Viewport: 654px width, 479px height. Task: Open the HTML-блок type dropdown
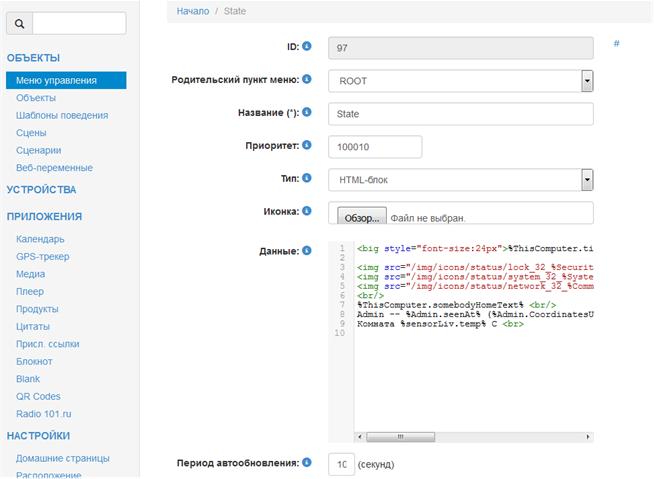(x=587, y=180)
